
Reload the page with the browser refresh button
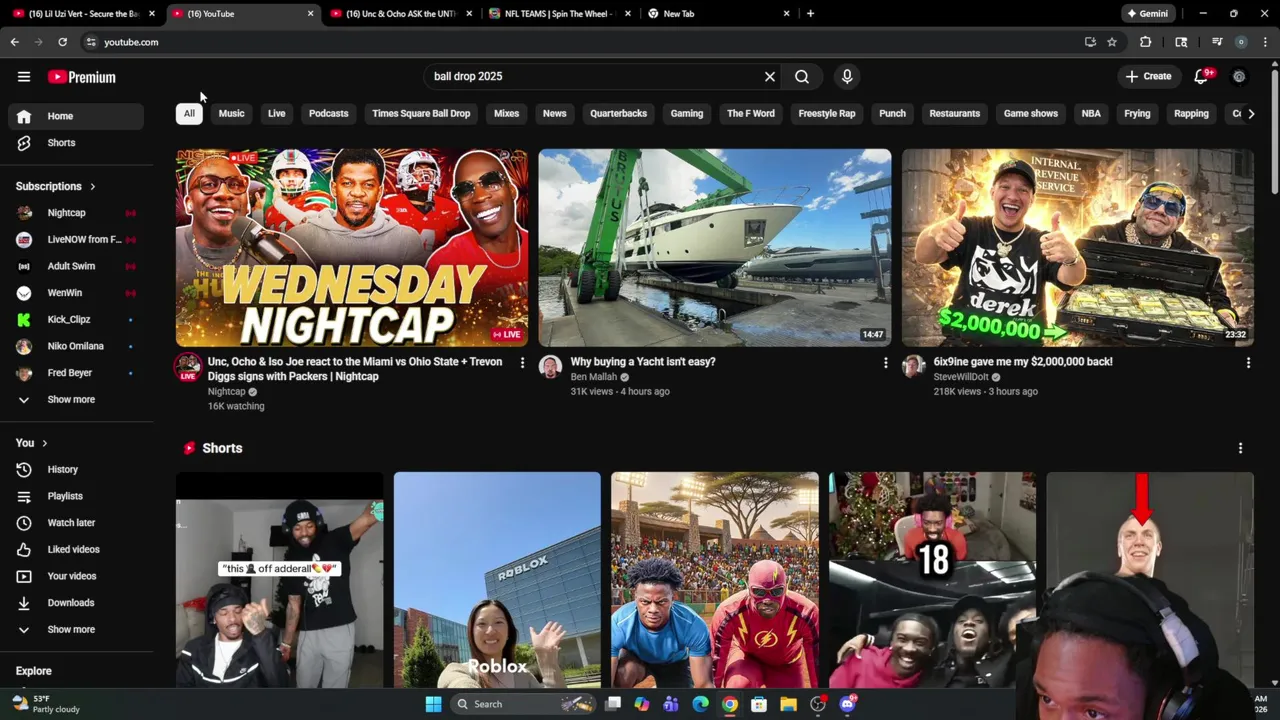[x=62, y=42]
